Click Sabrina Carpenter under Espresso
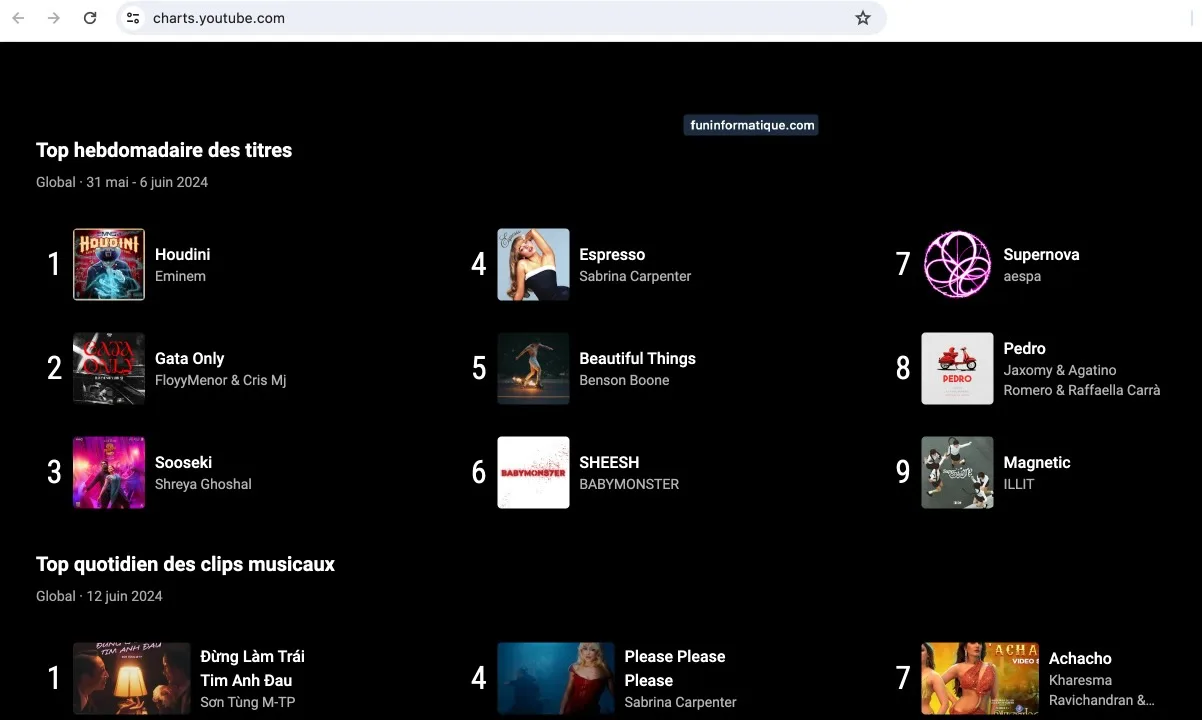The width and height of the screenshot is (1202, 720). (635, 276)
